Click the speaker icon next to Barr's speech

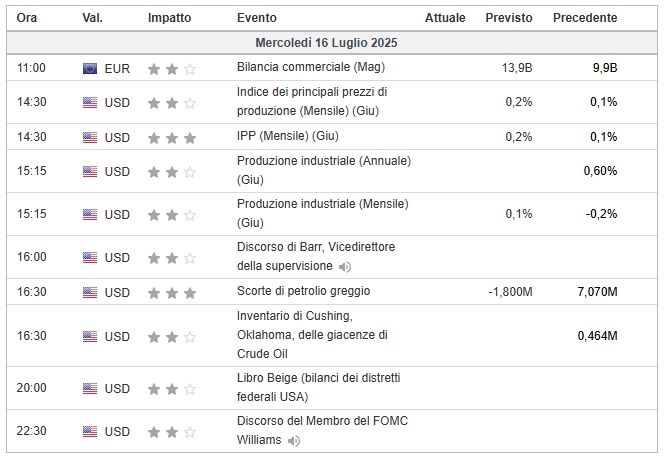pos(344,267)
